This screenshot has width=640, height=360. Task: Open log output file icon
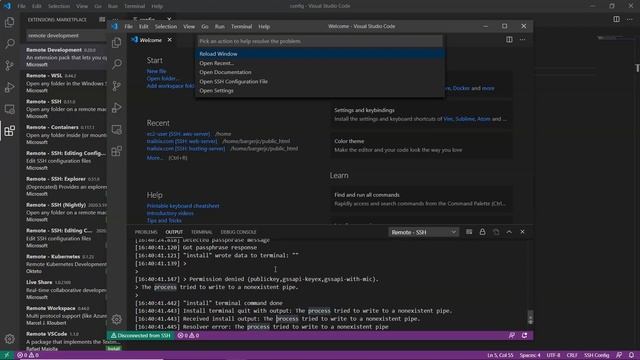(x=496, y=232)
